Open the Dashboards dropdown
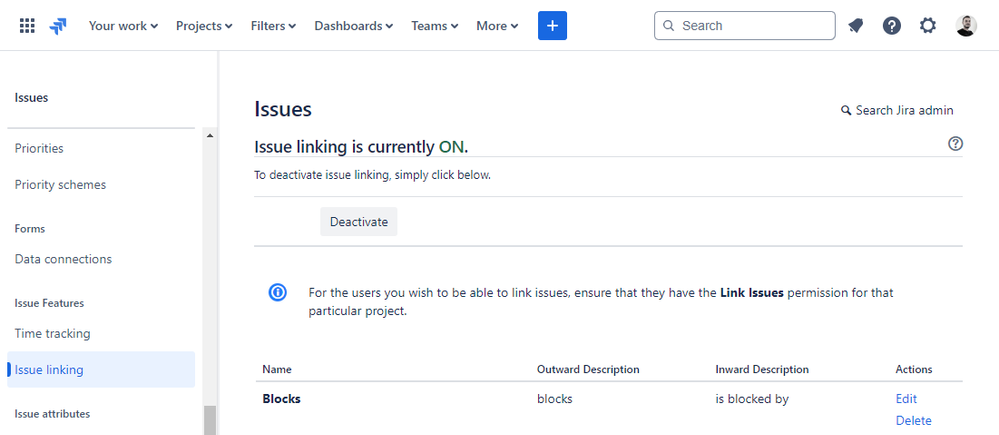 click(354, 26)
